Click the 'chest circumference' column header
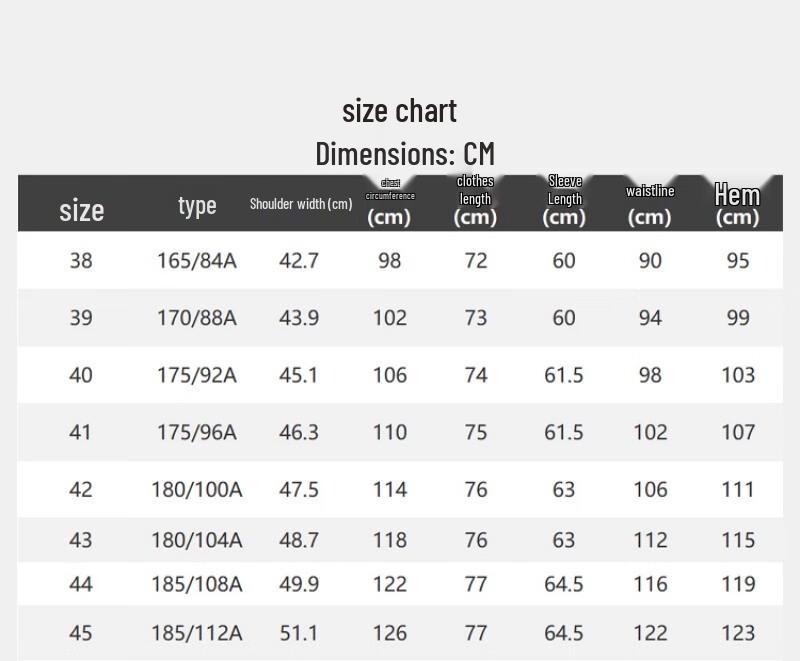This screenshot has width=800, height=661. click(390, 203)
